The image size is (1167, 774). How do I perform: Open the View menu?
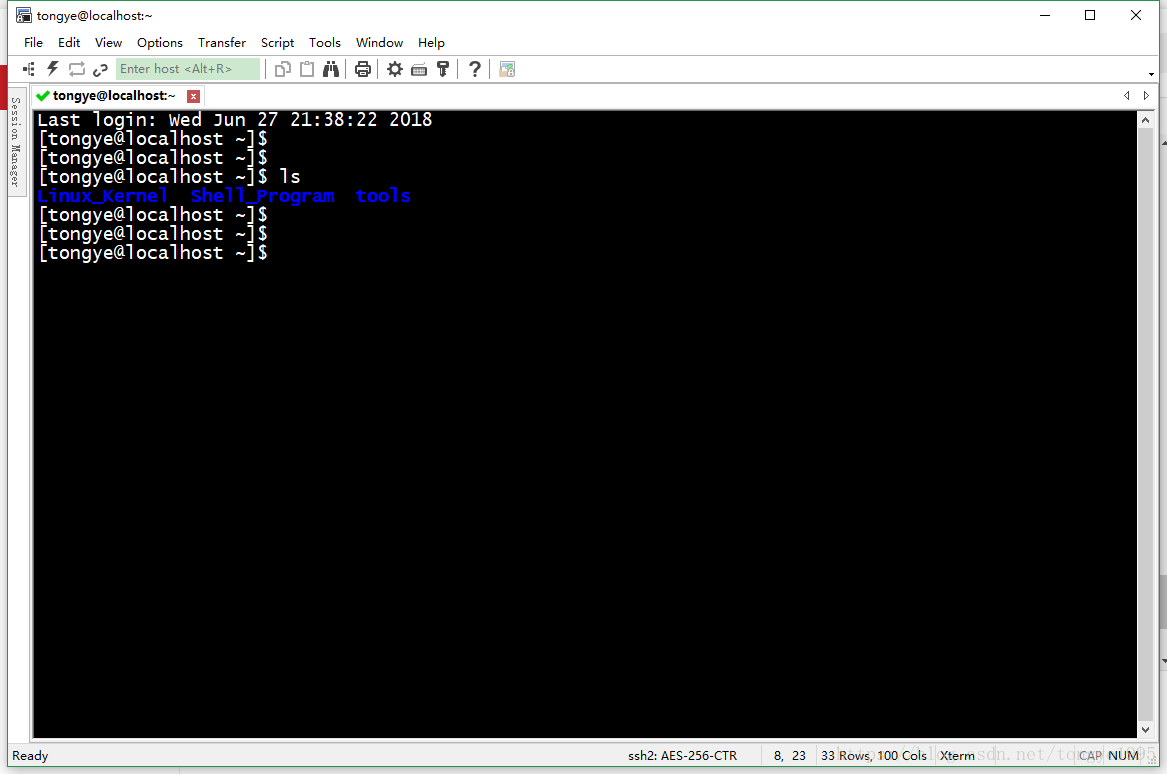click(109, 42)
